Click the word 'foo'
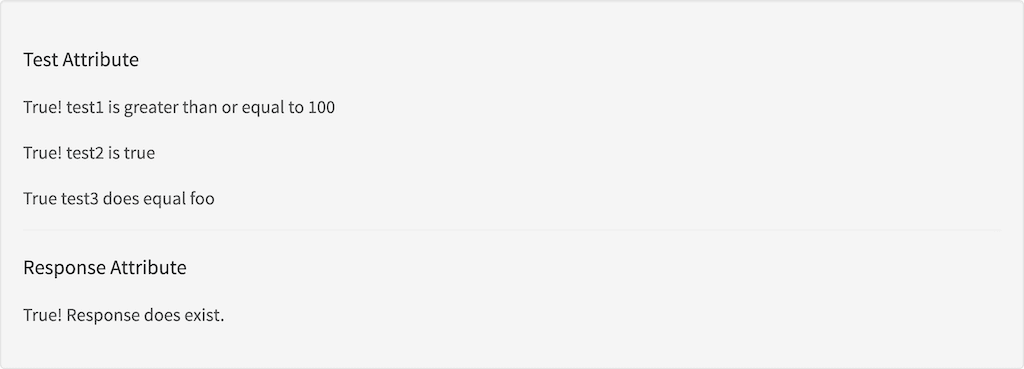1024x369 pixels. tap(202, 199)
